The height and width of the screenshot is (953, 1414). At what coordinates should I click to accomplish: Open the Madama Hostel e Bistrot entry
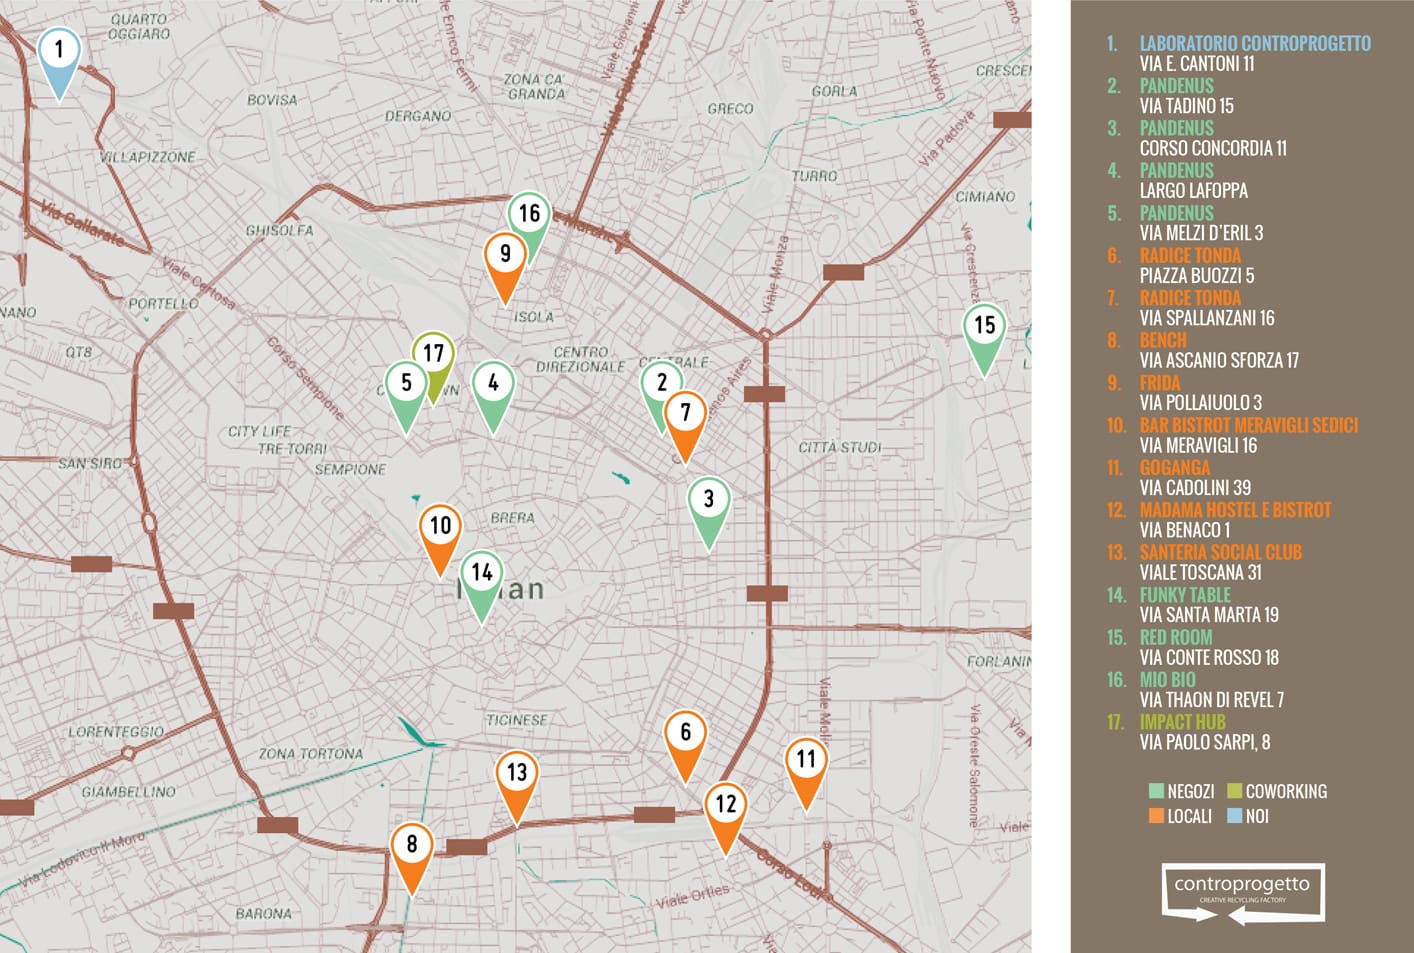(1236, 510)
